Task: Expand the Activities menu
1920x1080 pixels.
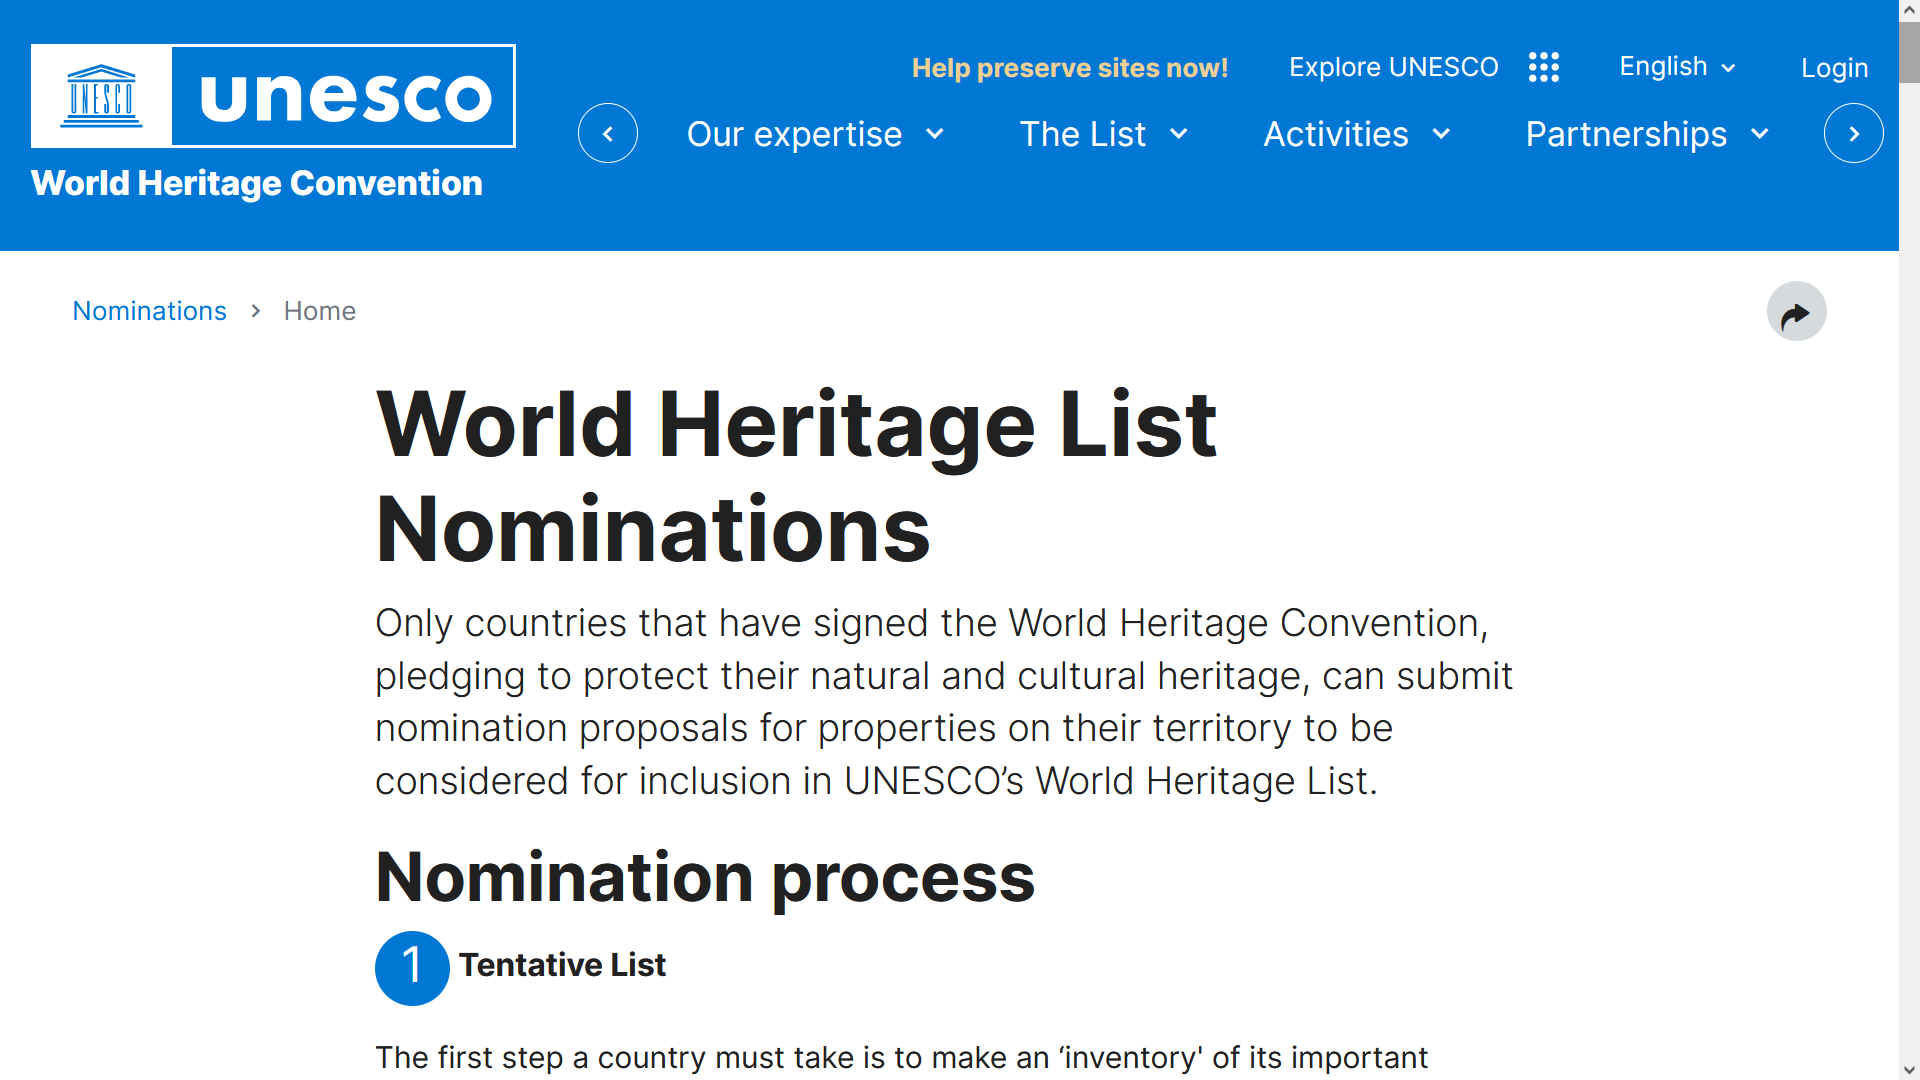Action: coord(1357,134)
